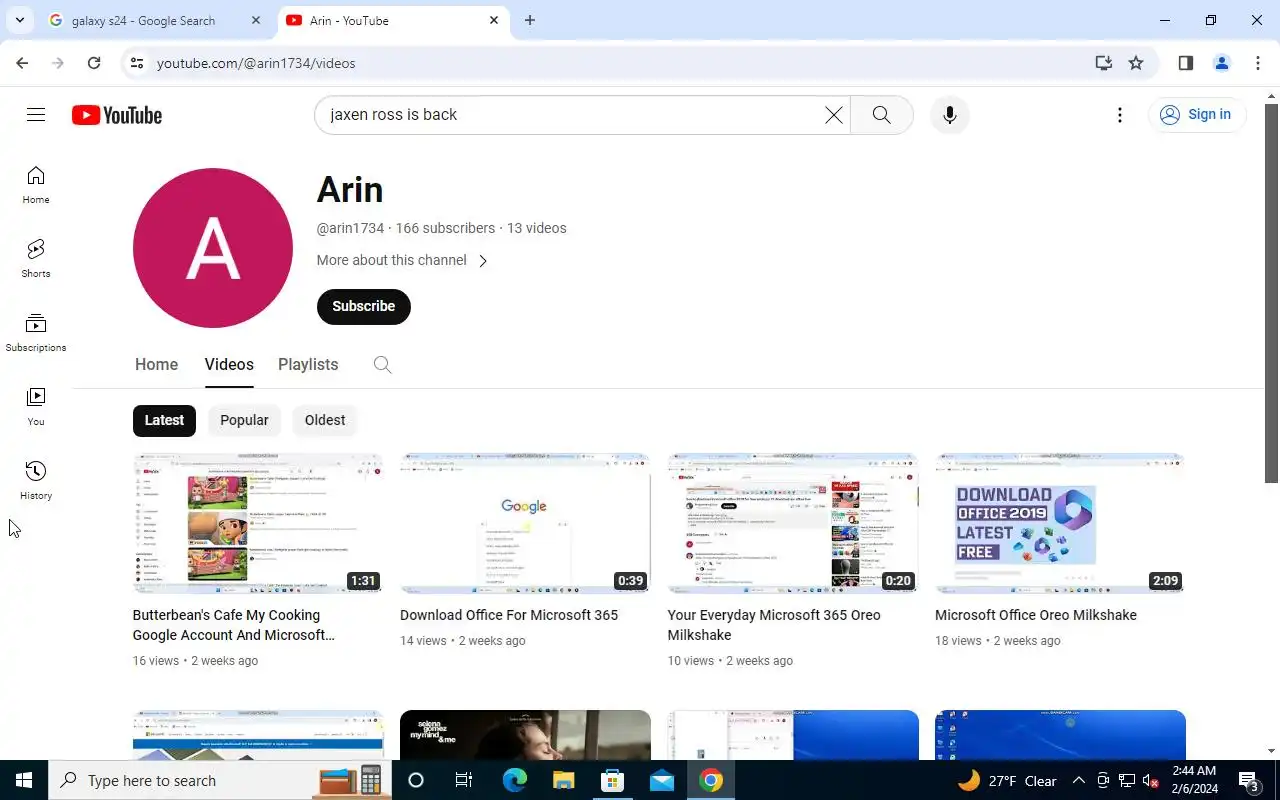This screenshot has width=1280, height=800.
Task: Select channel Videos tab
Action: 229,364
